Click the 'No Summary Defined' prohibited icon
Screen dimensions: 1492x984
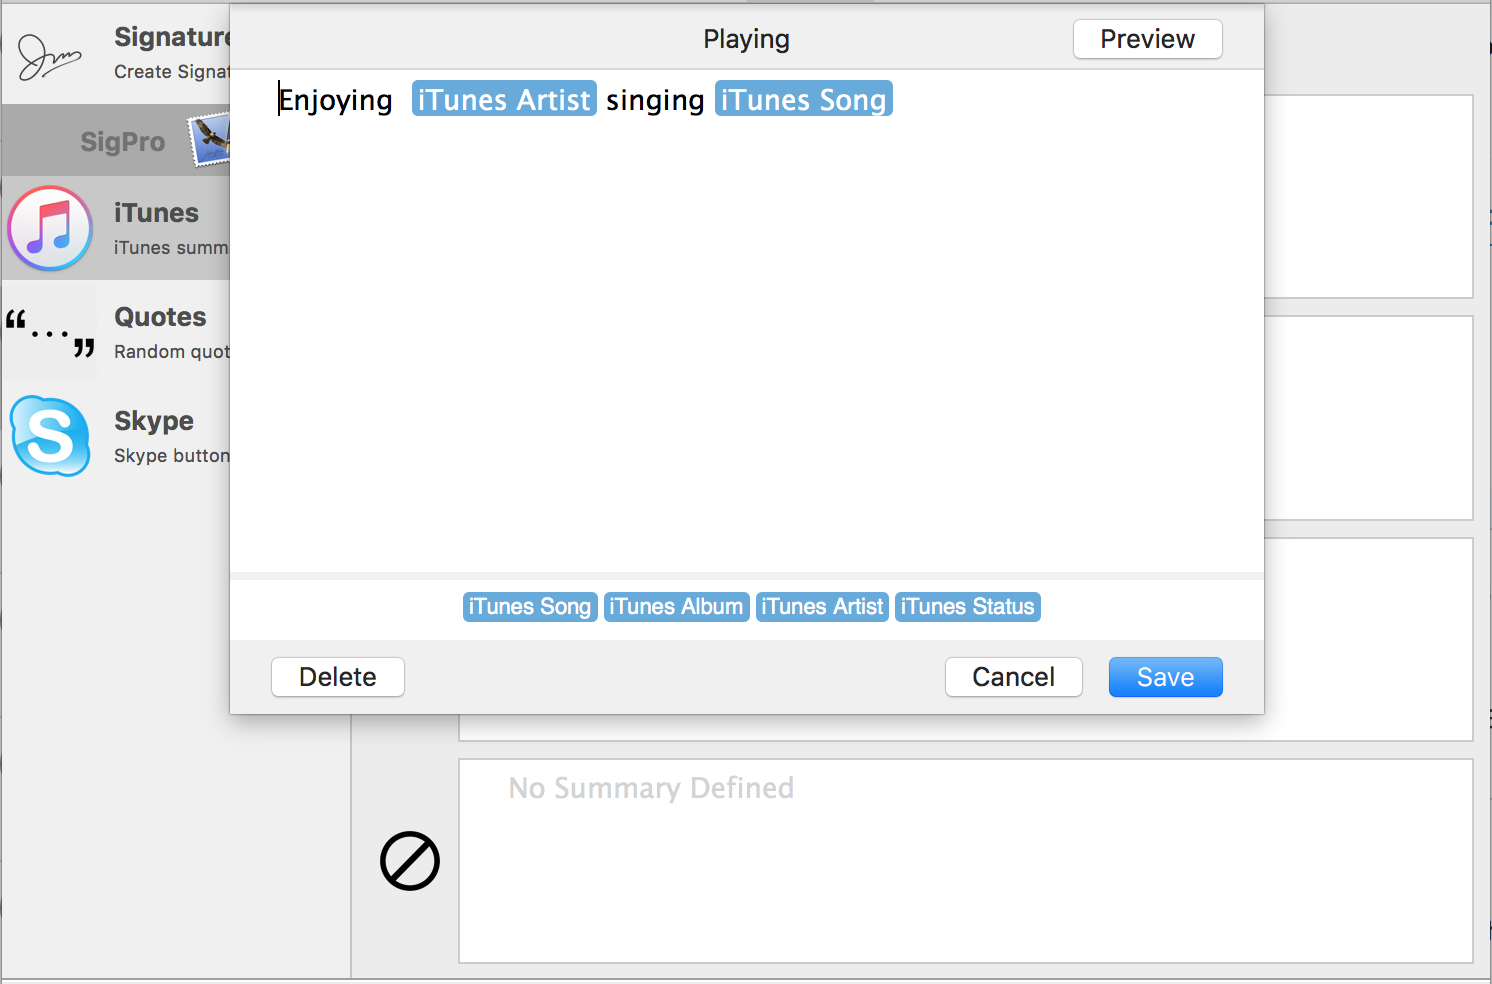[410, 861]
